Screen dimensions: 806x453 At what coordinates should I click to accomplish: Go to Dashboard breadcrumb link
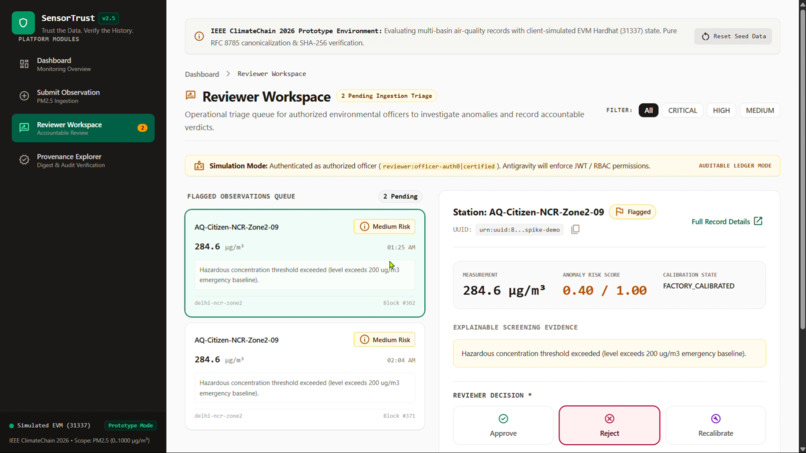coord(202,74)
